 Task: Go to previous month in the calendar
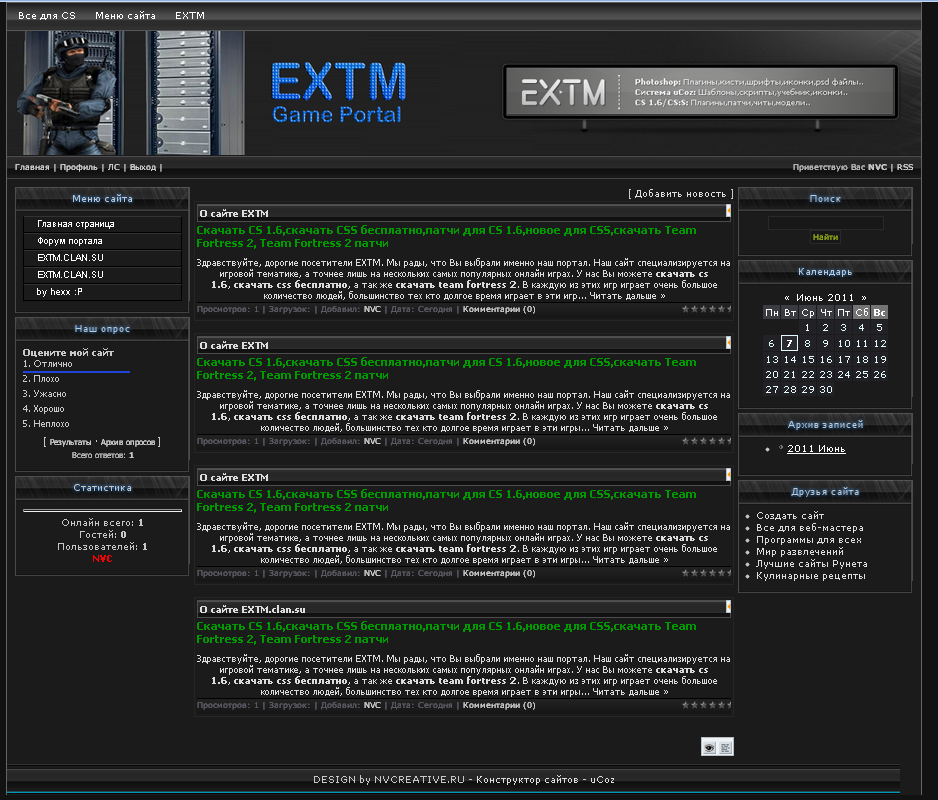coord(787,297)
